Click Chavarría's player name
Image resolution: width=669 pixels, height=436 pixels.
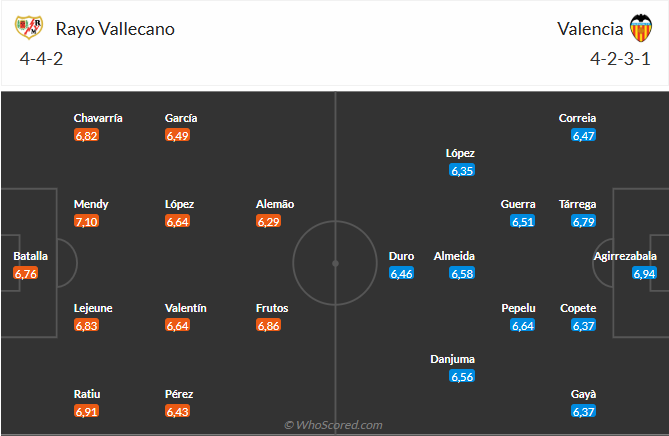(x=98, y=118)
